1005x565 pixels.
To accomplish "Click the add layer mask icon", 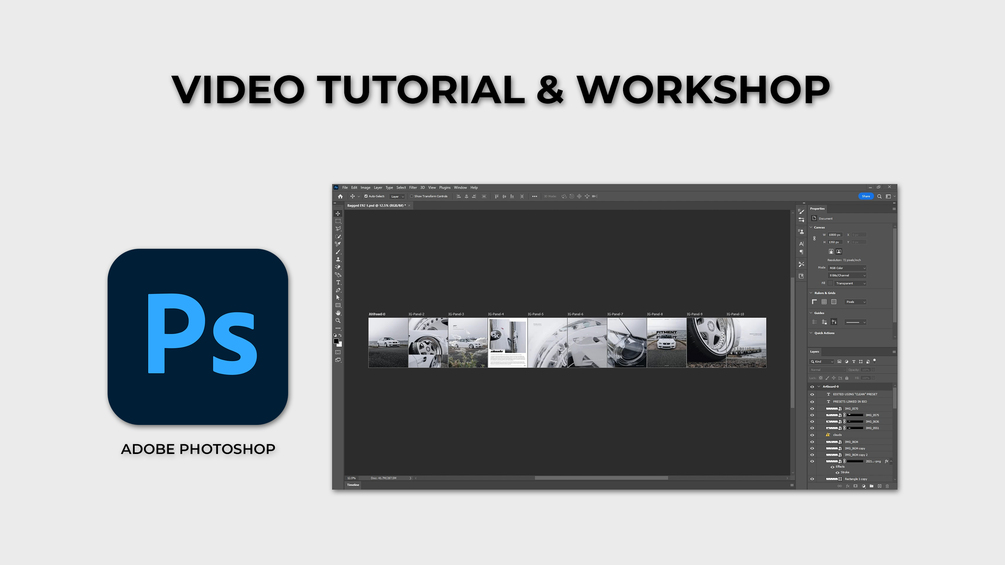I will click(x=856, y=486).
